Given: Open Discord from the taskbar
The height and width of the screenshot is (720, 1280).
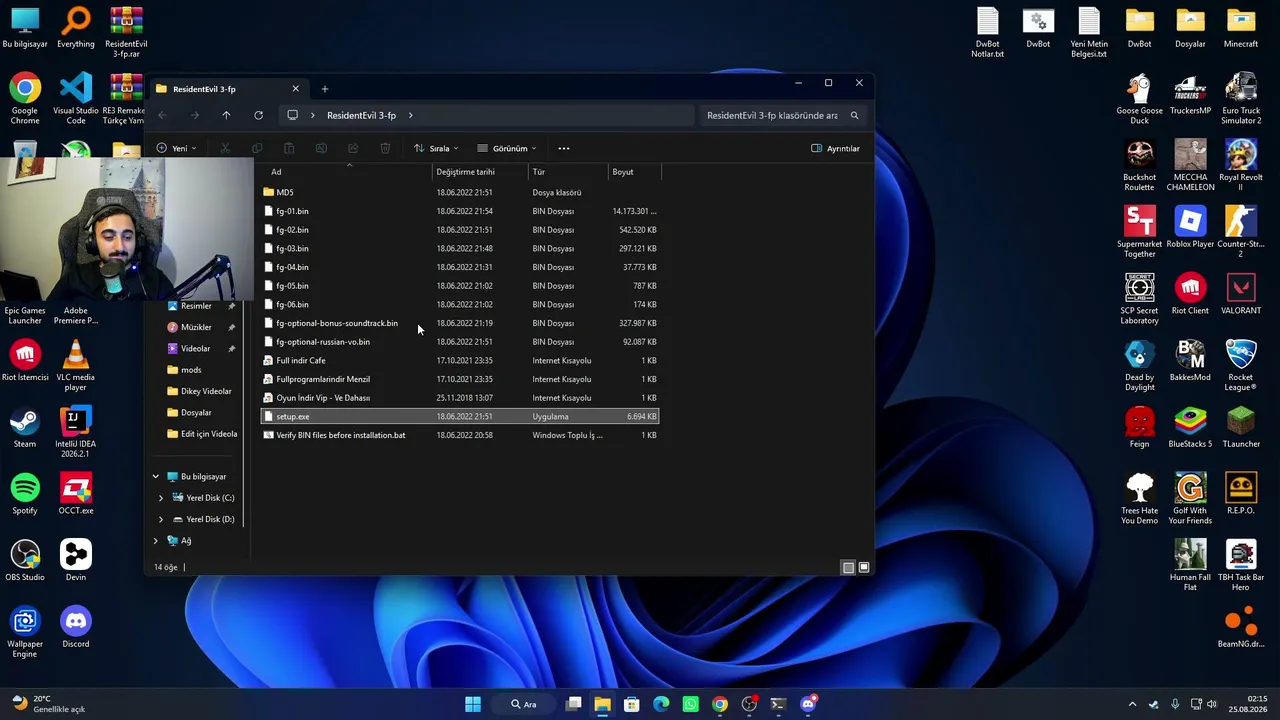Looking at the screenshot, I should (808, 704).
